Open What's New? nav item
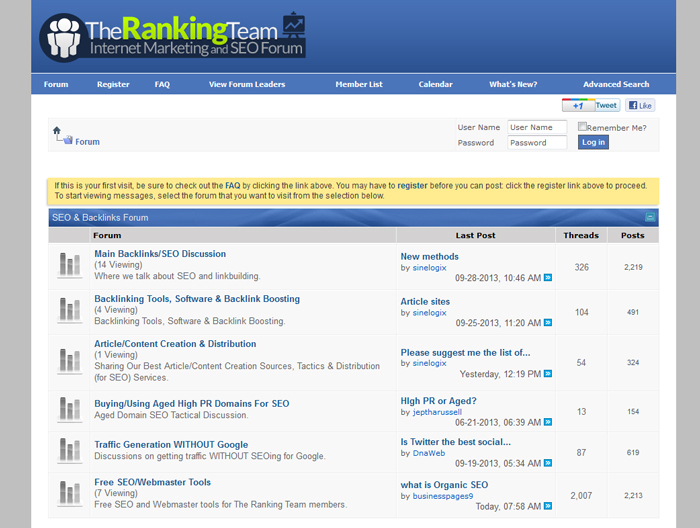This screenshot has height=528, width=700. [513, 84]
